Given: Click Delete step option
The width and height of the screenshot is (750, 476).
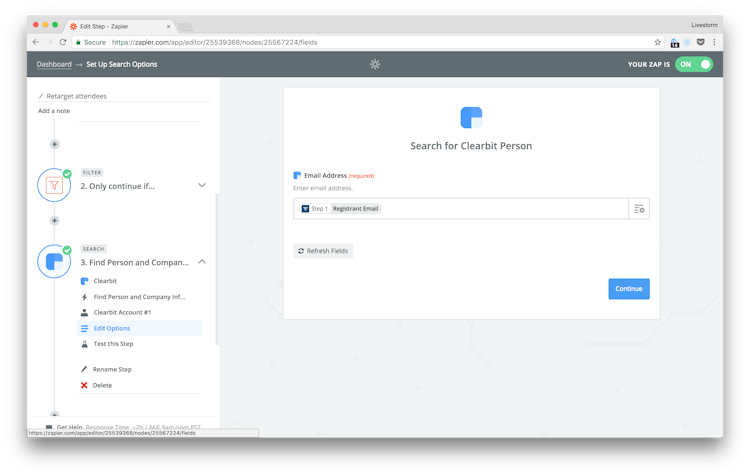Looking at the screenshot, I should (102, 385).
